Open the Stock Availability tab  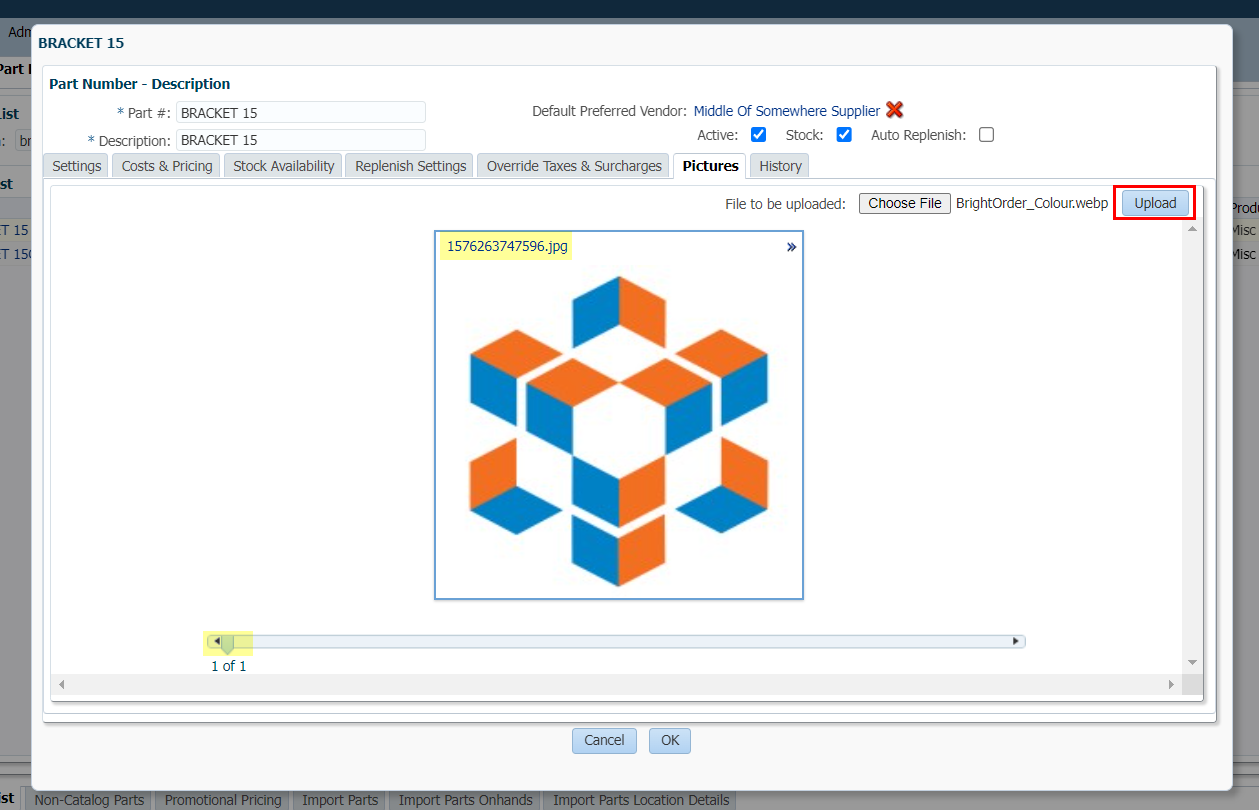coord(284,166)
